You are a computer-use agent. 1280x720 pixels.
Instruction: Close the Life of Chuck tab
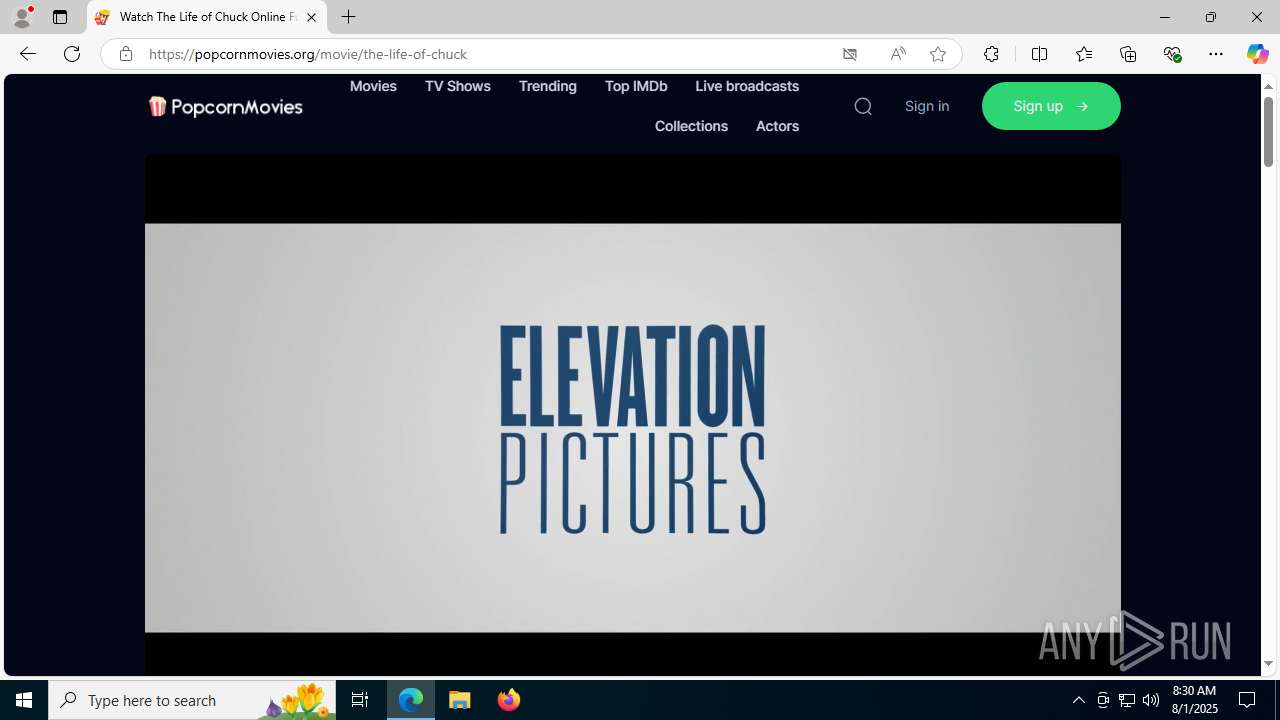[311, 17]
